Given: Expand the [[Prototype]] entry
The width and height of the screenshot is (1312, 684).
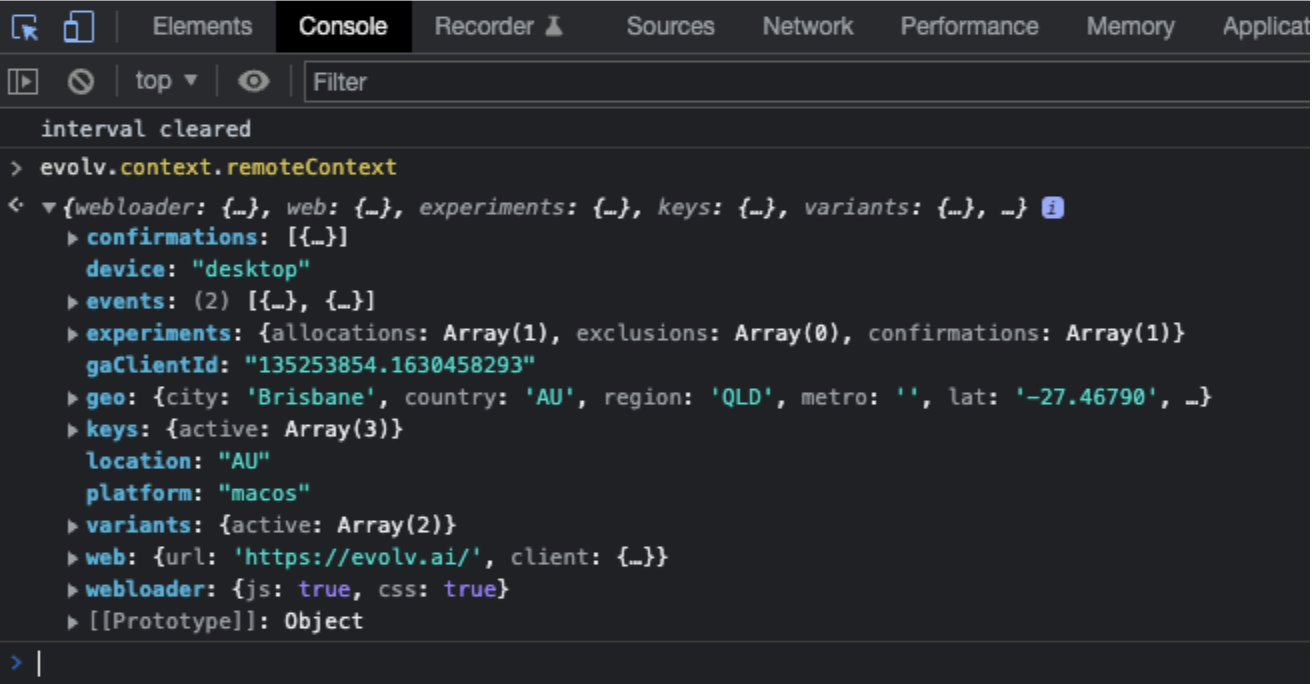Looking at the screenshot, I should [x=73, y=622].
